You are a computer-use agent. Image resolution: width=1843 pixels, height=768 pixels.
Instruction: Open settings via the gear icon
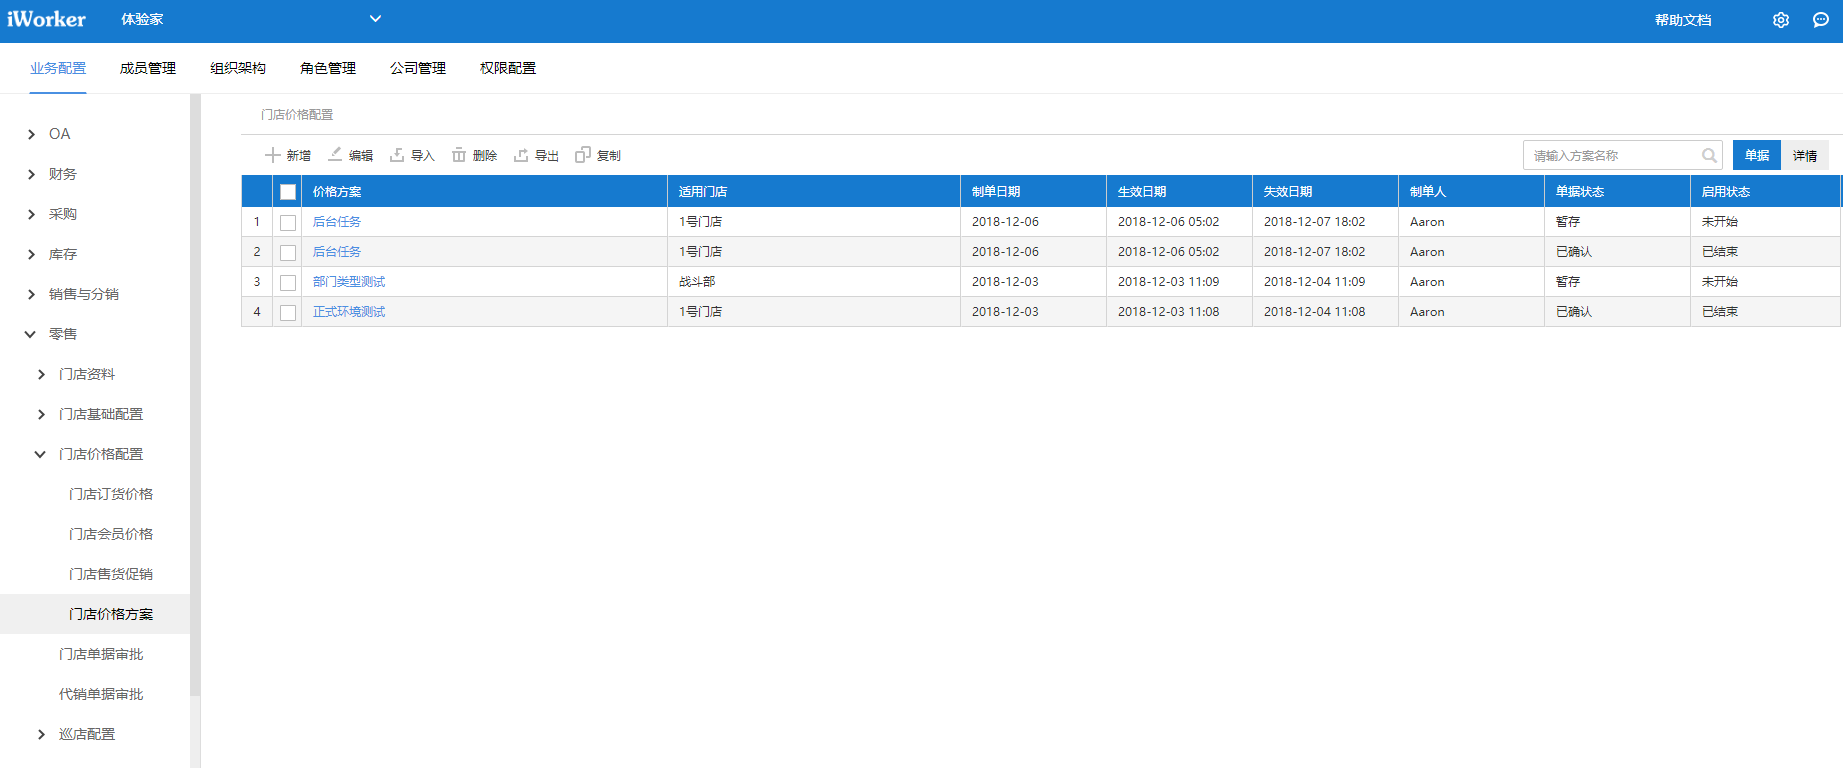(1781, 20)
